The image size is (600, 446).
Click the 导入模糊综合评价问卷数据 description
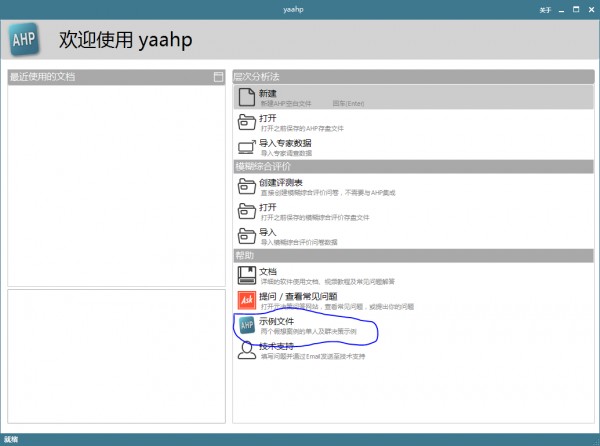(x=299, y=242)
